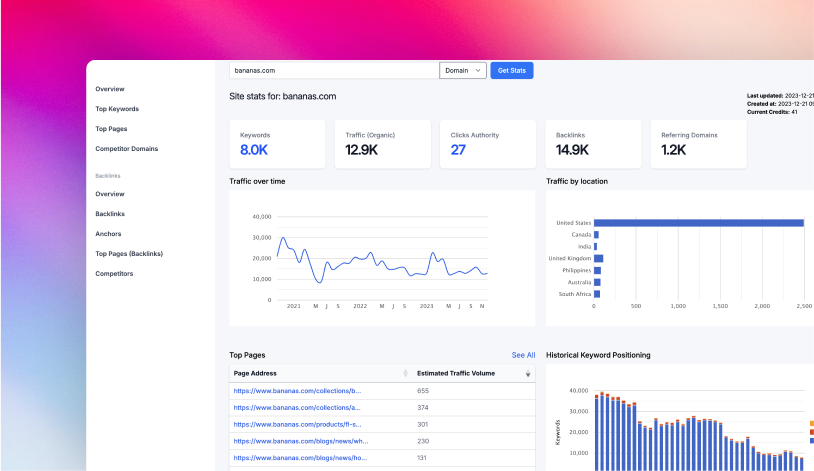Open the bananas.com/blogs/news/wh... page link
This screenshot has width=814, height=471.
point(301,441)
